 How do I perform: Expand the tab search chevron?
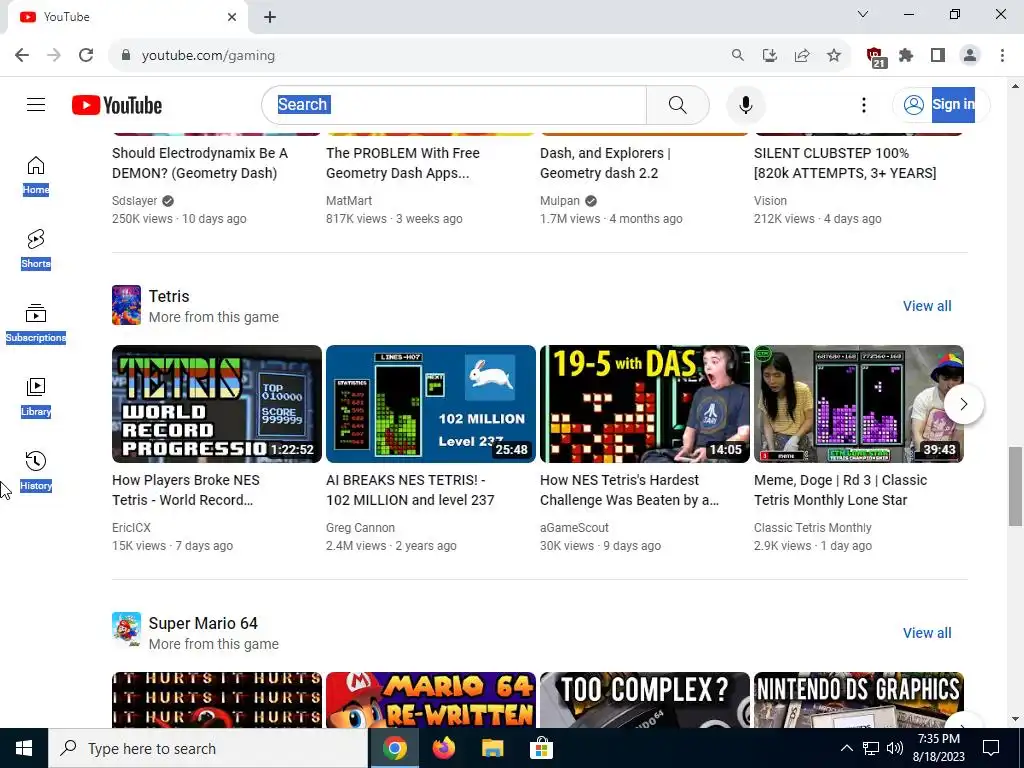(x=863, y=14)
